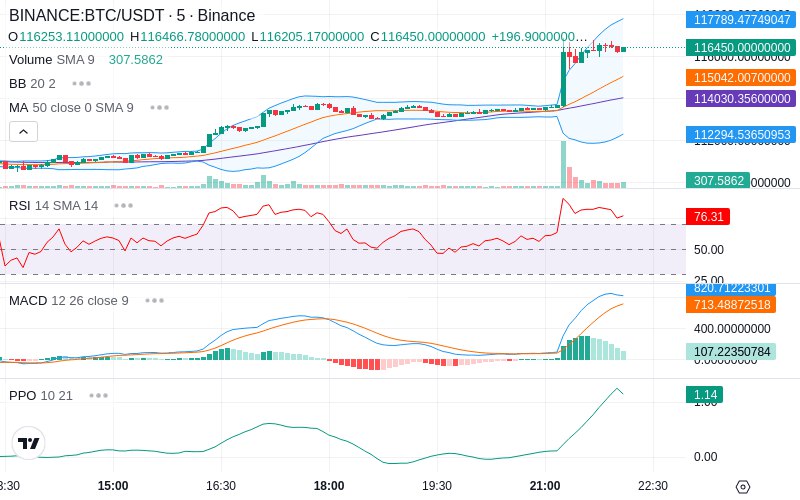Click the 18:00 time axis label

tap(329, 485)
